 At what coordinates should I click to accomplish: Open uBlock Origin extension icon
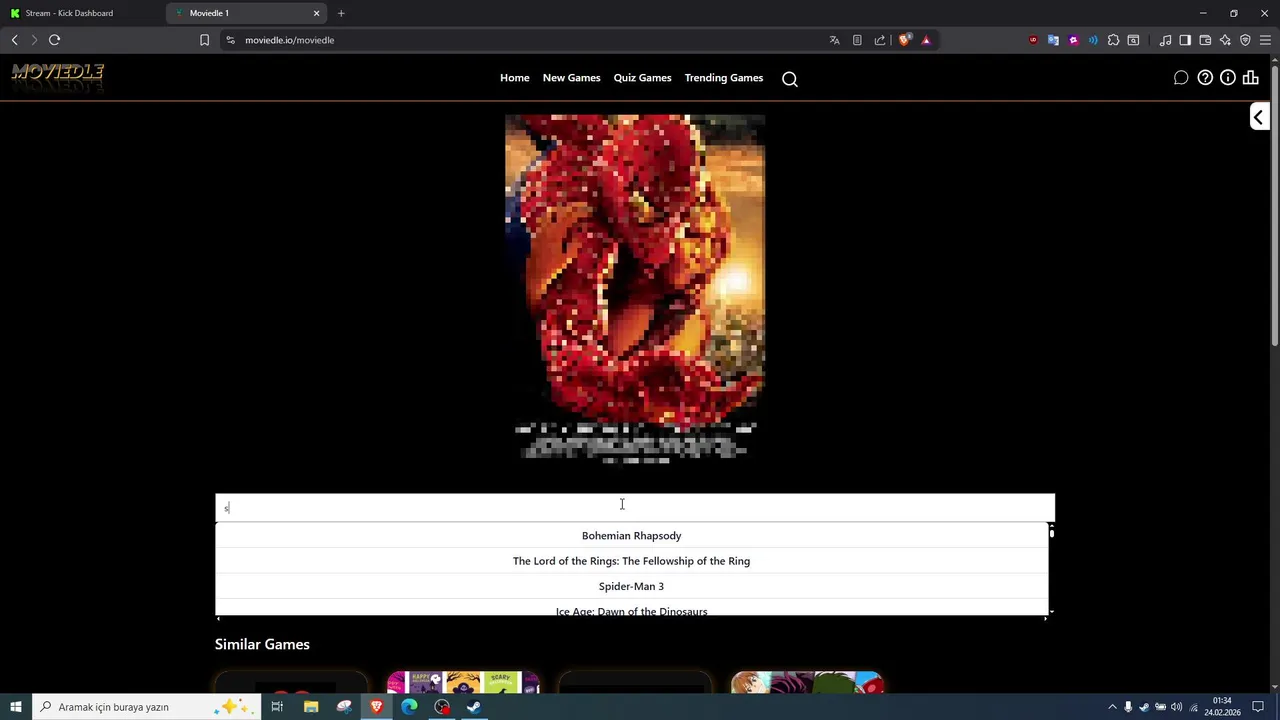pos(1033,40)
